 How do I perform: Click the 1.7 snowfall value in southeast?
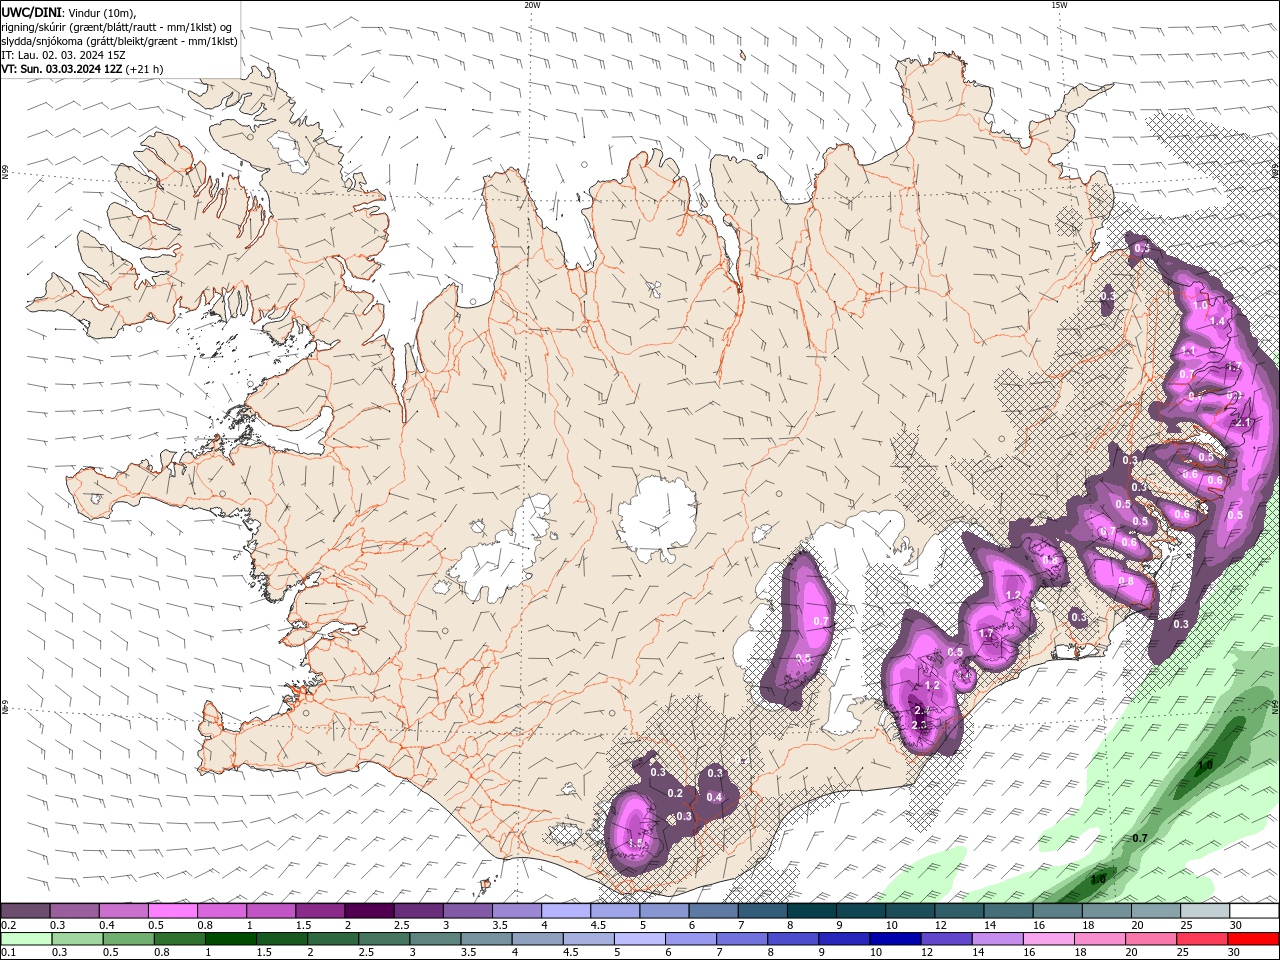click(986, 634)
